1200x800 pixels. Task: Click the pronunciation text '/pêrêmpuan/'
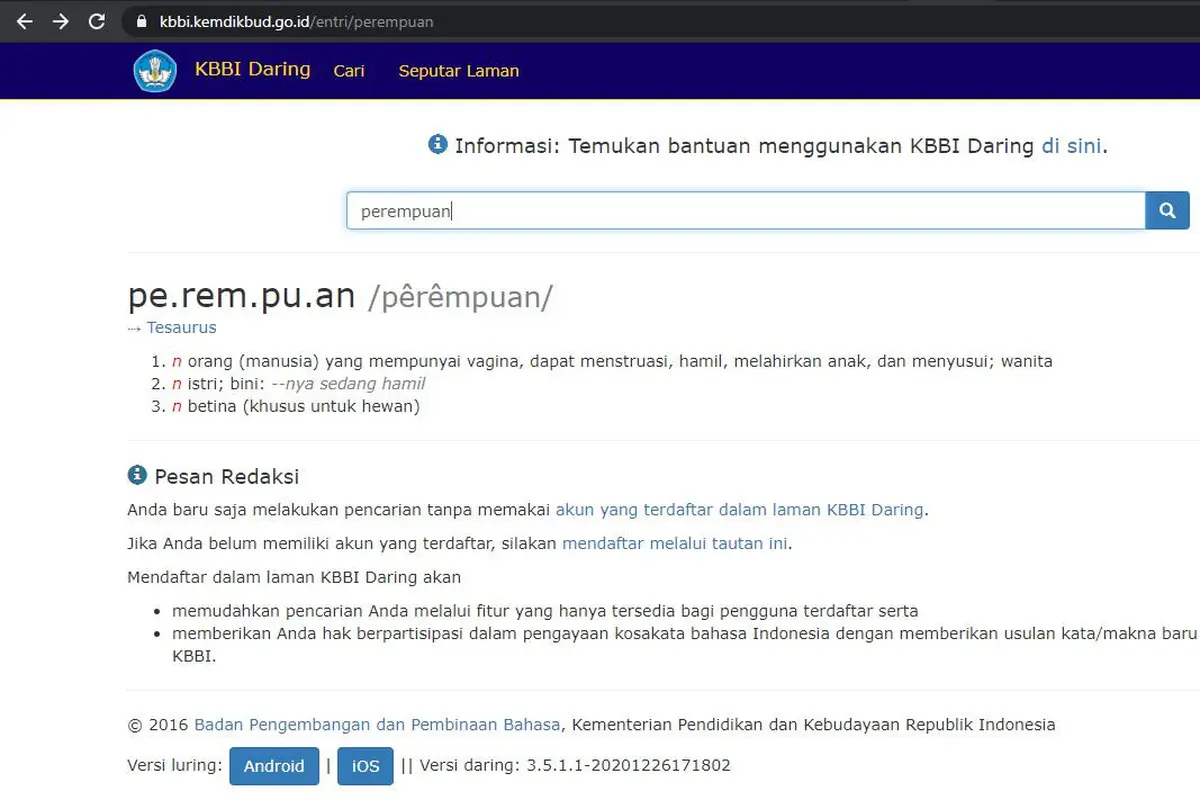click(460, 297)
